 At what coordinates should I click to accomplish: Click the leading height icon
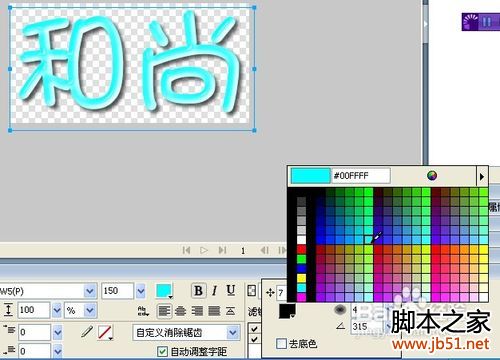tap(8, 310)
